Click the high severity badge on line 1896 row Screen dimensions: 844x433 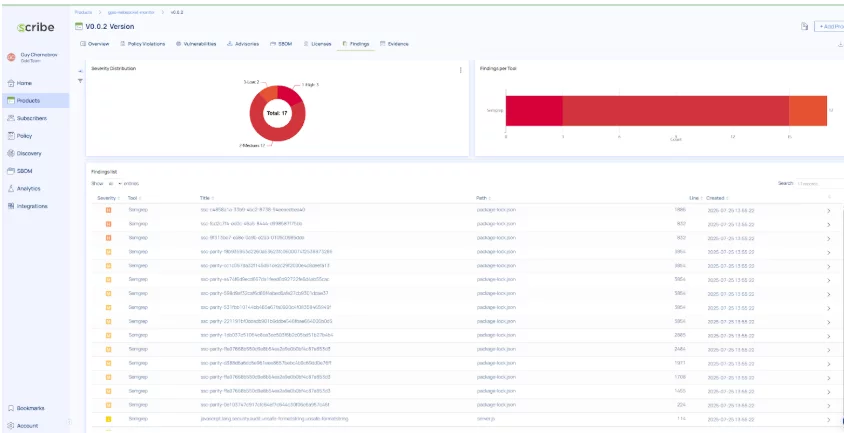(x=108, y=209)
